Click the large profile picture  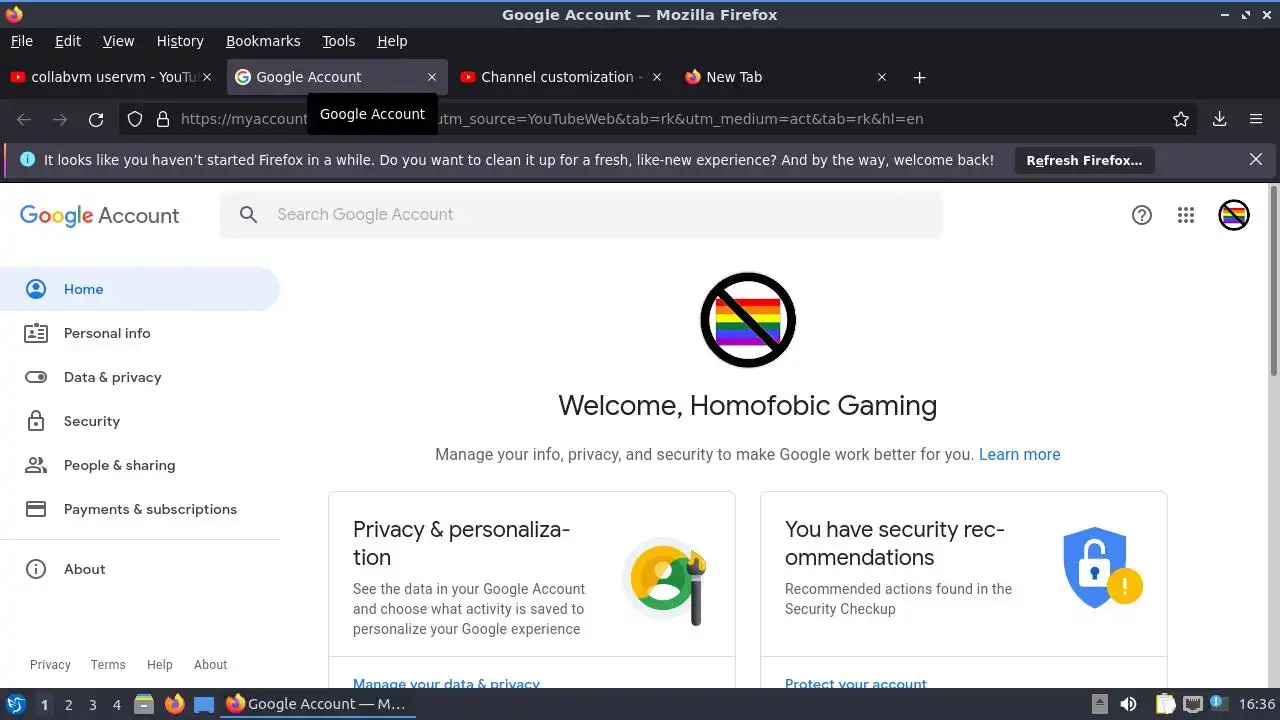748,320
